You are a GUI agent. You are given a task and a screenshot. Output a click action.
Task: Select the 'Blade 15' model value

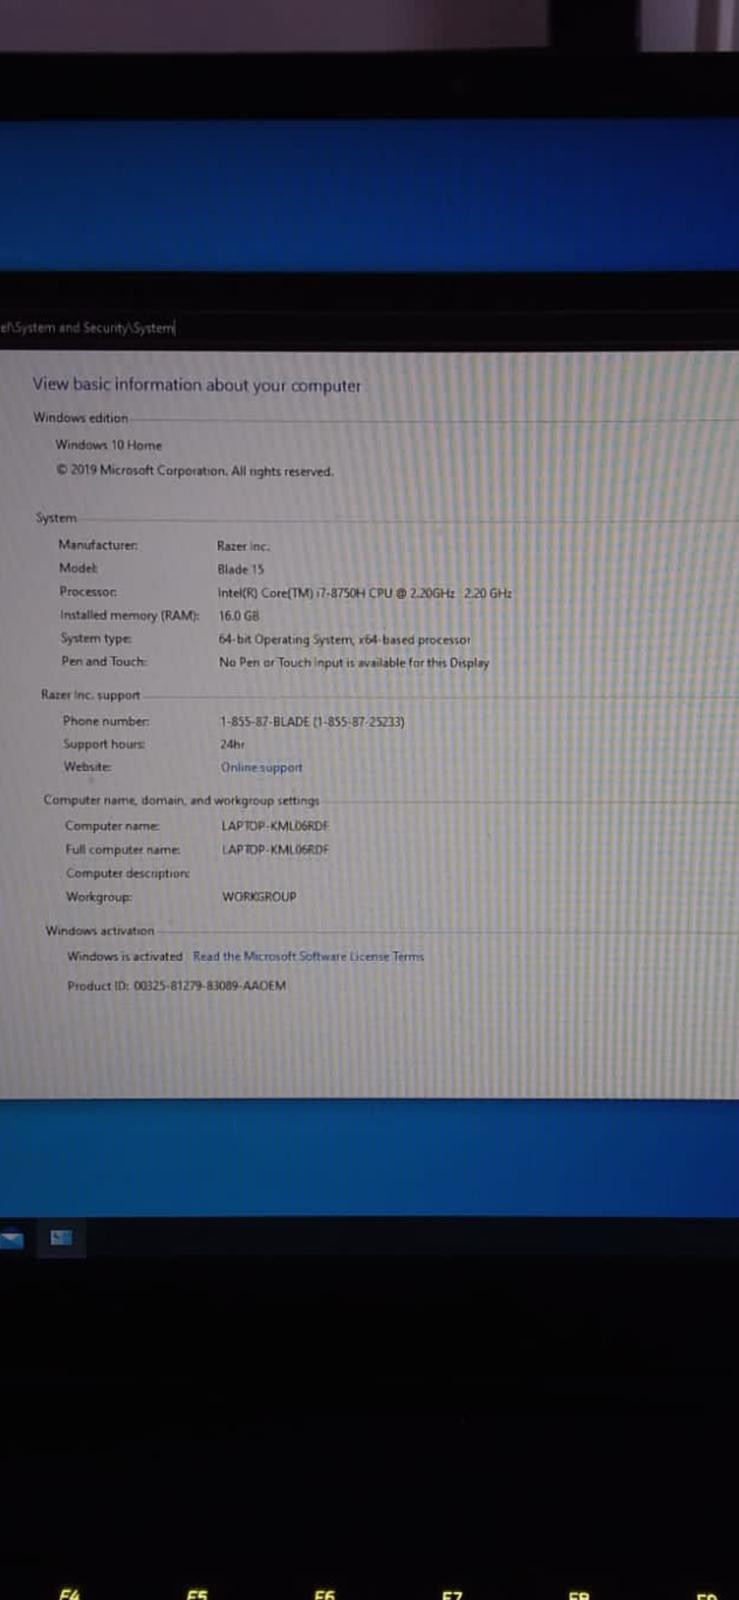tap(241, 569)
